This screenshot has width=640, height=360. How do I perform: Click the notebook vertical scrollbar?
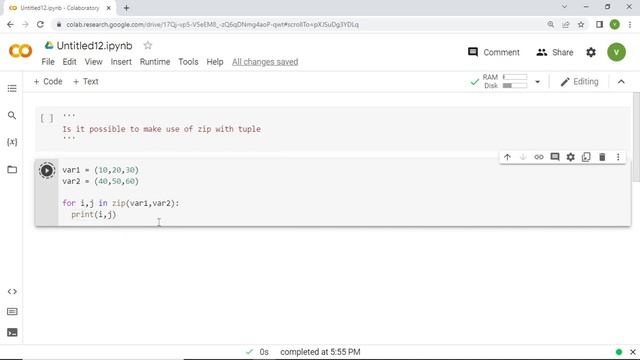(636, 137)
